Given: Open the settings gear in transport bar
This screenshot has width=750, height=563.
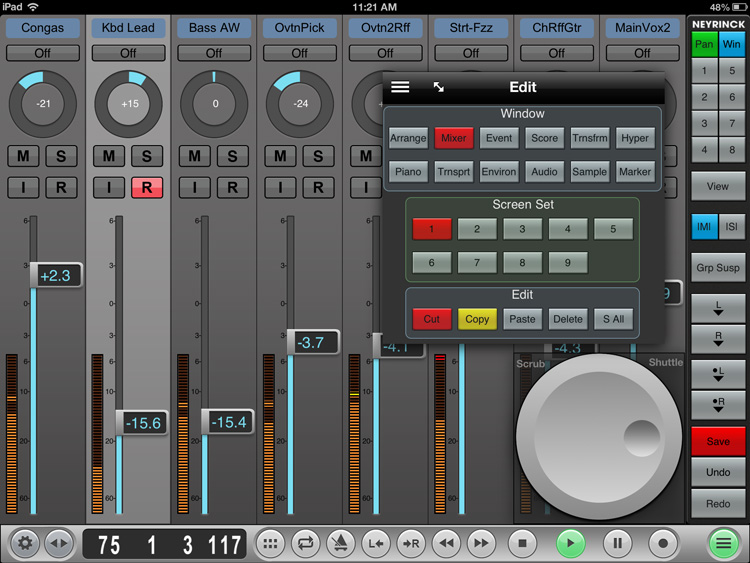Looking at the screenshot, I should click(25, 543).
